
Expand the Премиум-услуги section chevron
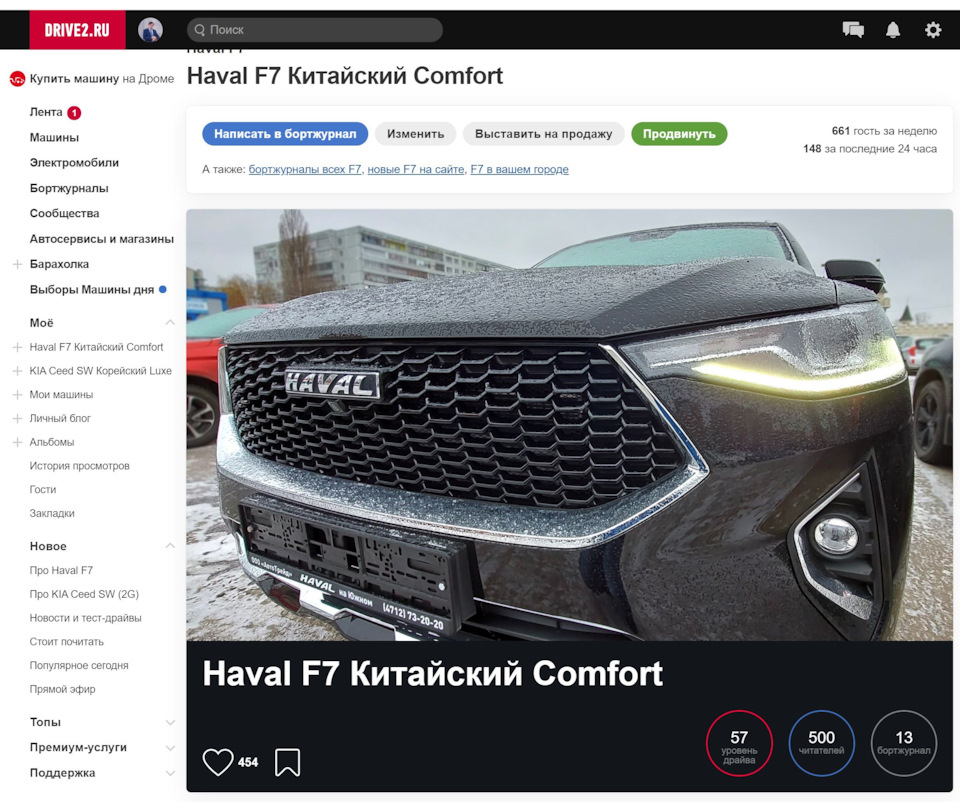170,748
